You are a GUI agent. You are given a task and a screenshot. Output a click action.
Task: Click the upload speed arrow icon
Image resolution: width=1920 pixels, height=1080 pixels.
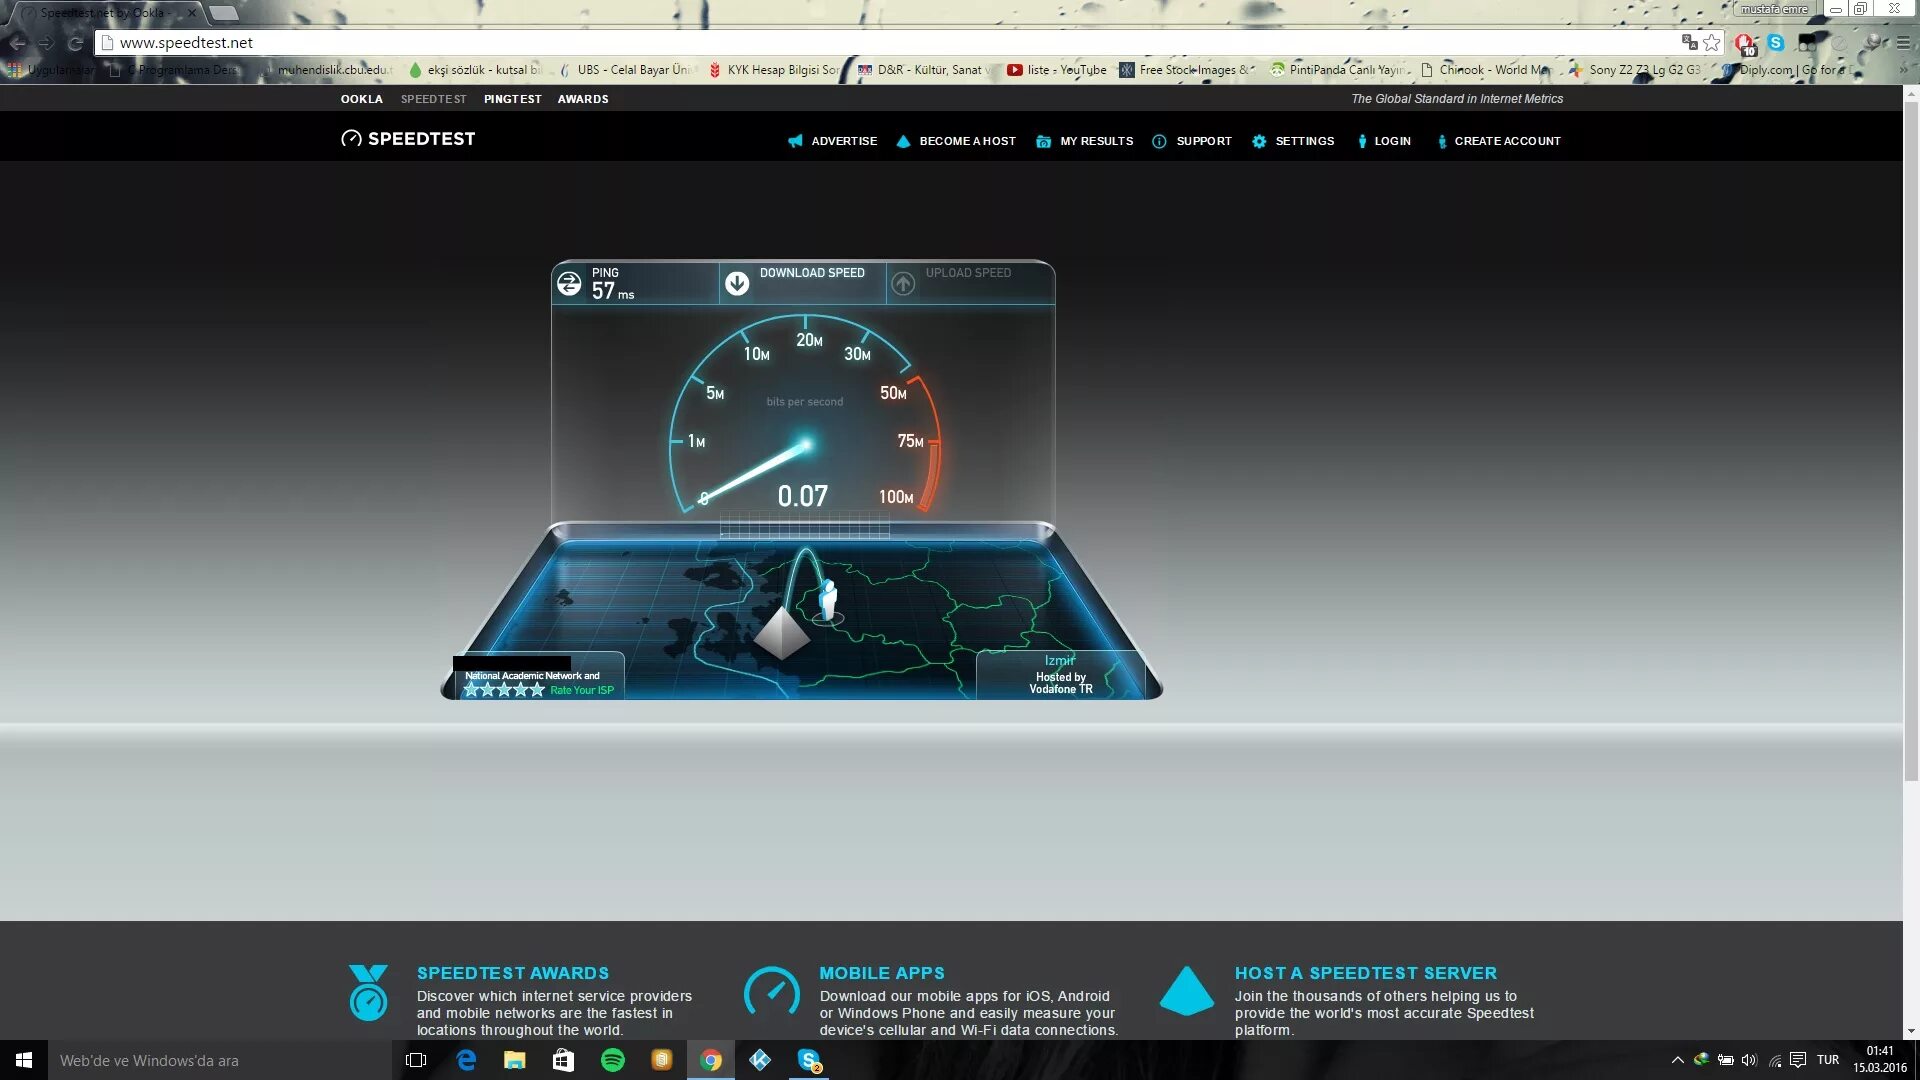click(x=903, y=284)
